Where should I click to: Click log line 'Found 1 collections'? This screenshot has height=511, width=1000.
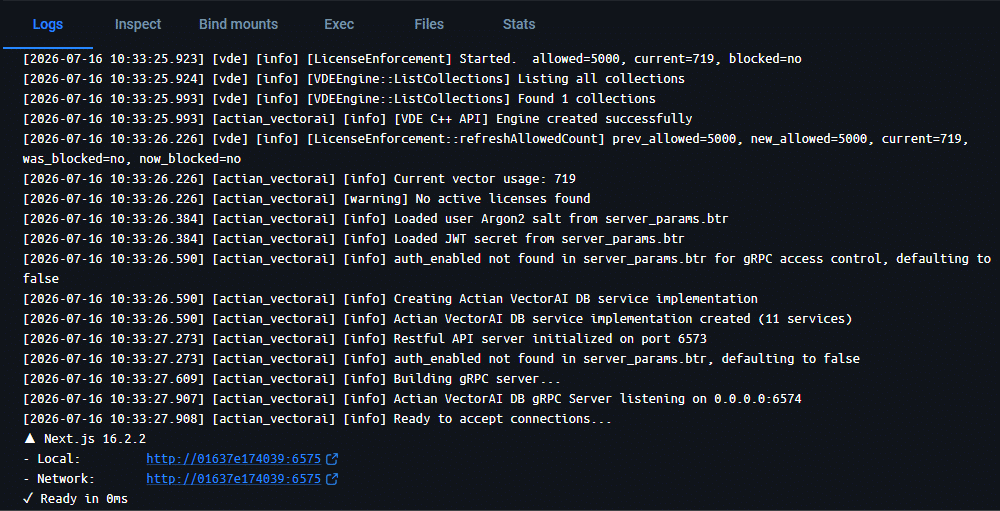coord(339,99)
